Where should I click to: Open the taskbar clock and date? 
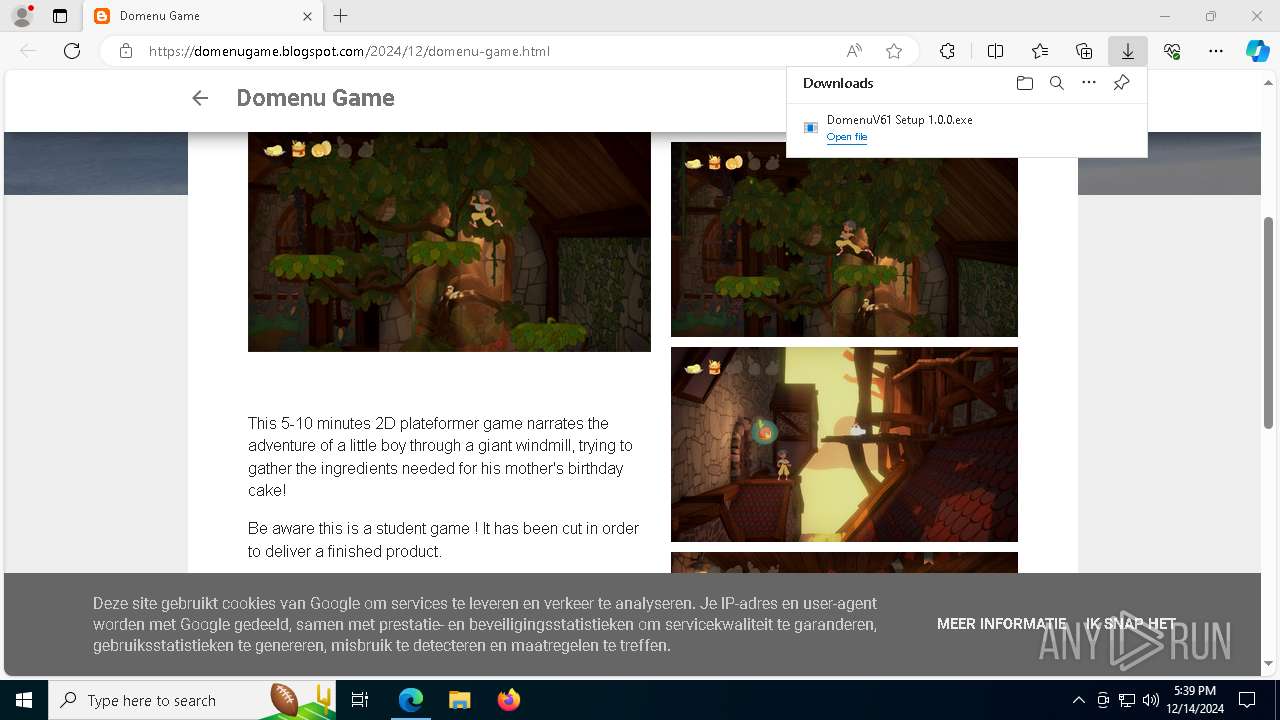[1195, 700]
